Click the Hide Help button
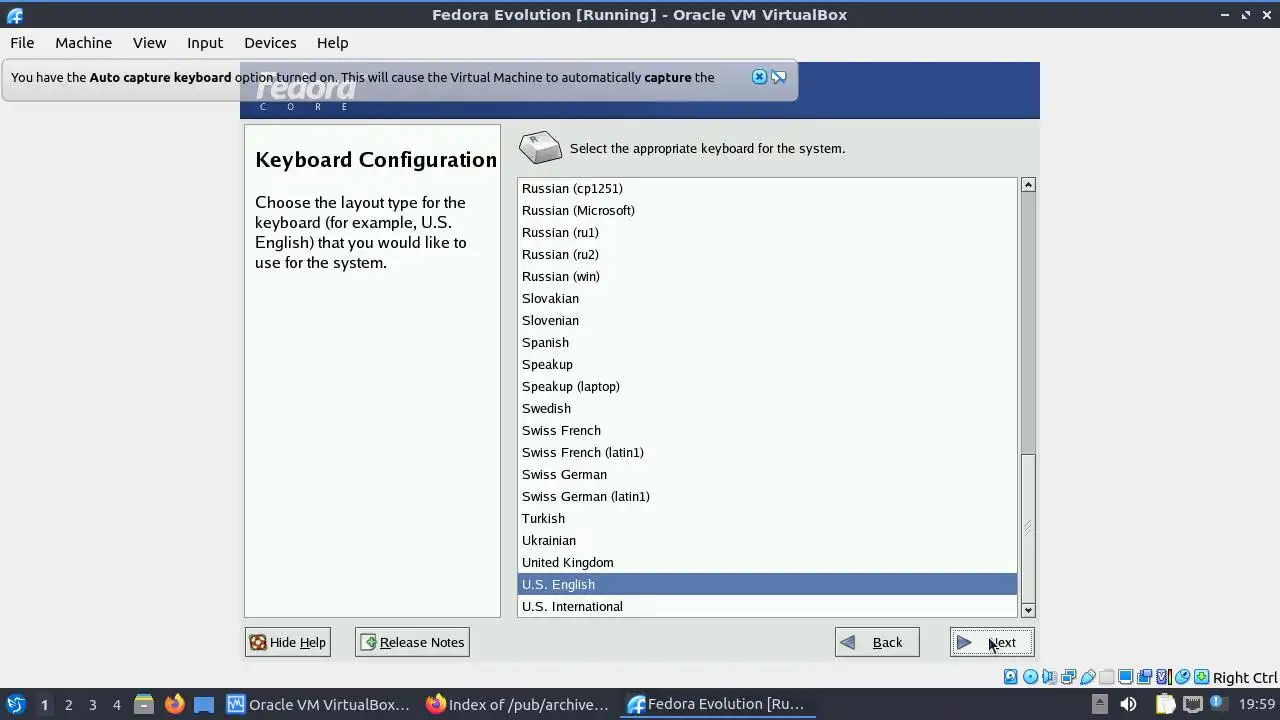This screenshot has height=720, width=1280. (x=288, y=642)
